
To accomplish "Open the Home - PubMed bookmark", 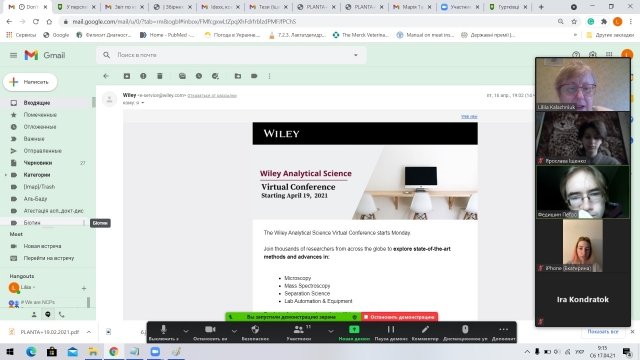I will 167,35.
